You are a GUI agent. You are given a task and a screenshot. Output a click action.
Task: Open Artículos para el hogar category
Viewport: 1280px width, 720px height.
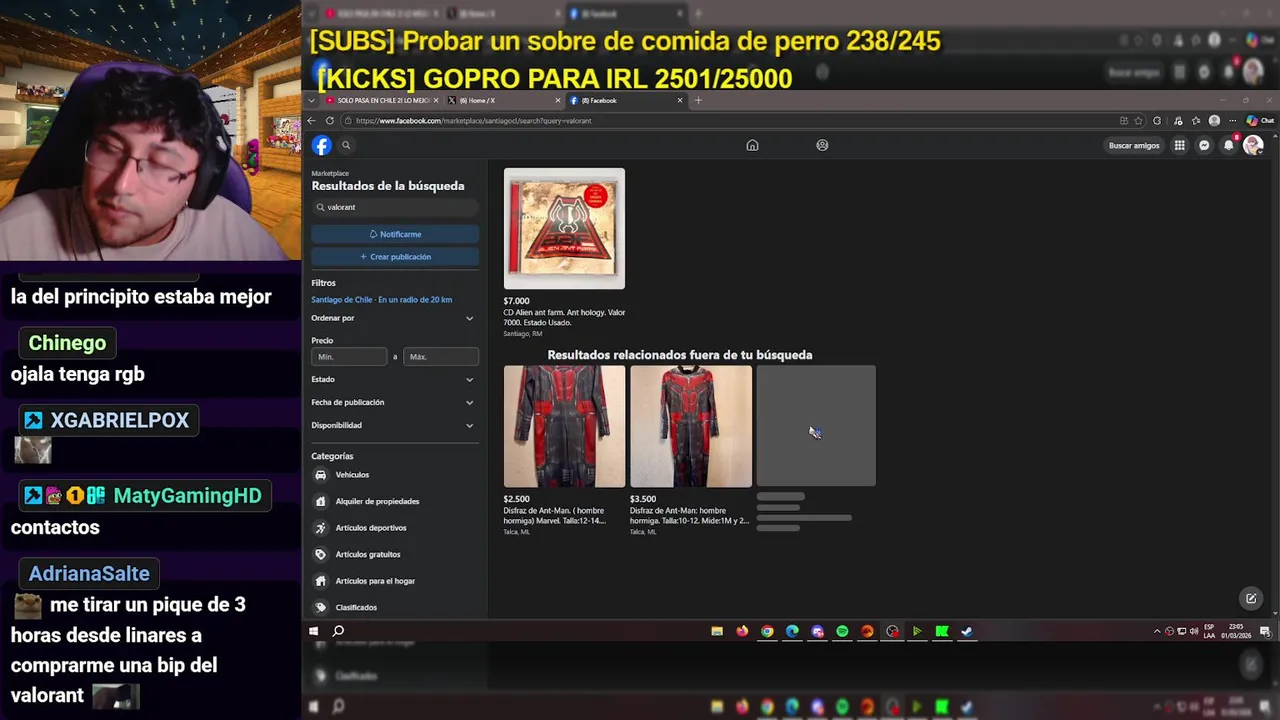(x=394, y=581)
